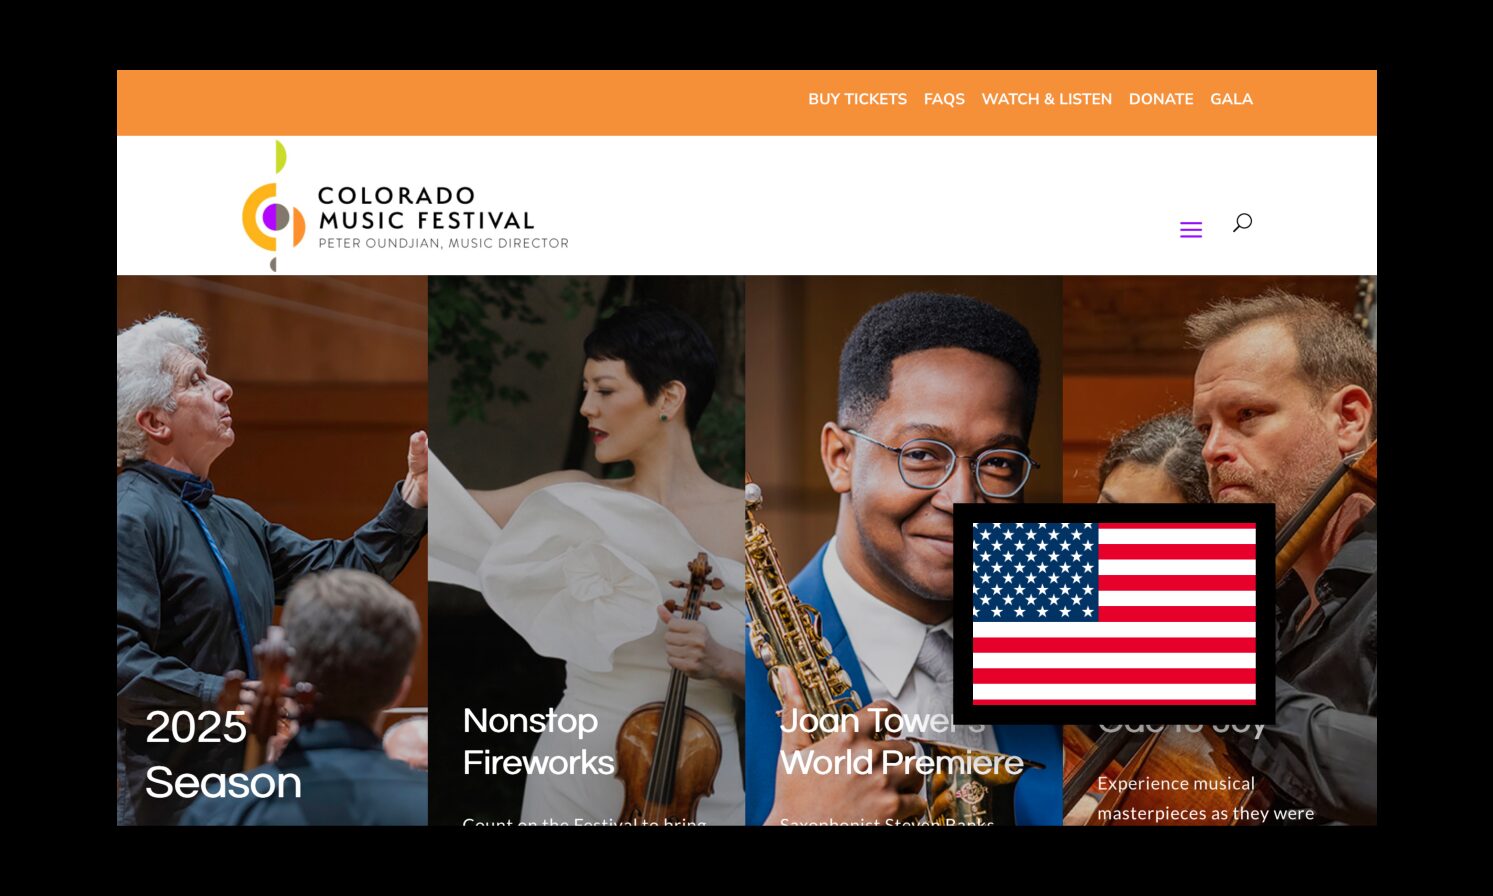
Task: Open Watch & Listen in top bar
Action: click(x=1046, y=99)
